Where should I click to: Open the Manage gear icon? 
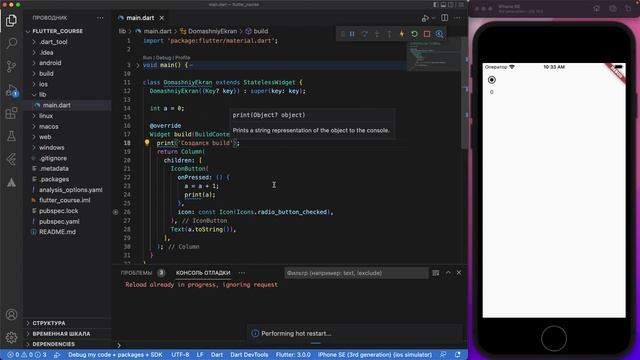click(x=11, y=337)
